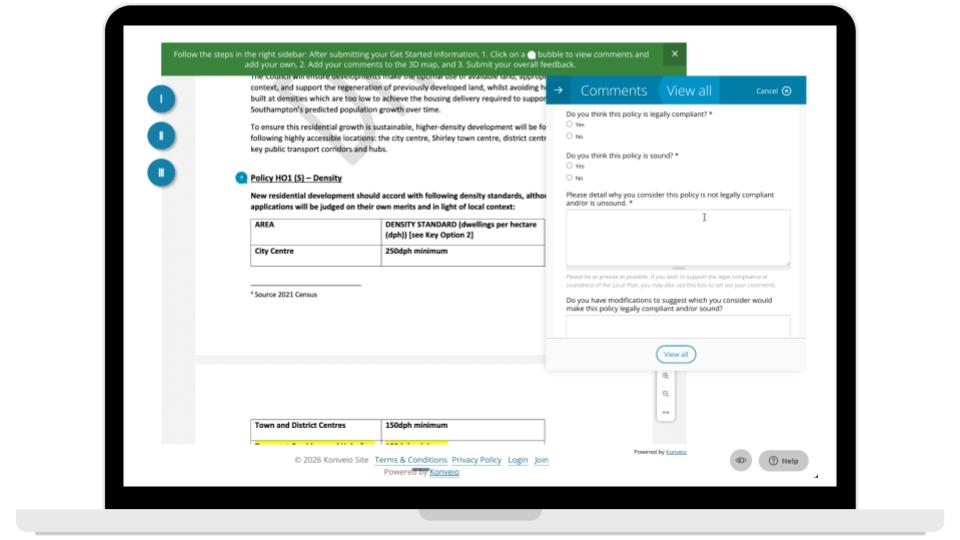
Task: Open the Join link
Action: [x=541, y=460]
